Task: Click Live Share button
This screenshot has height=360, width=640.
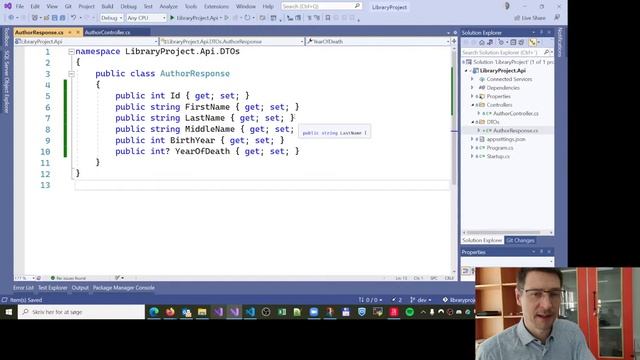Action: (530, 18)
